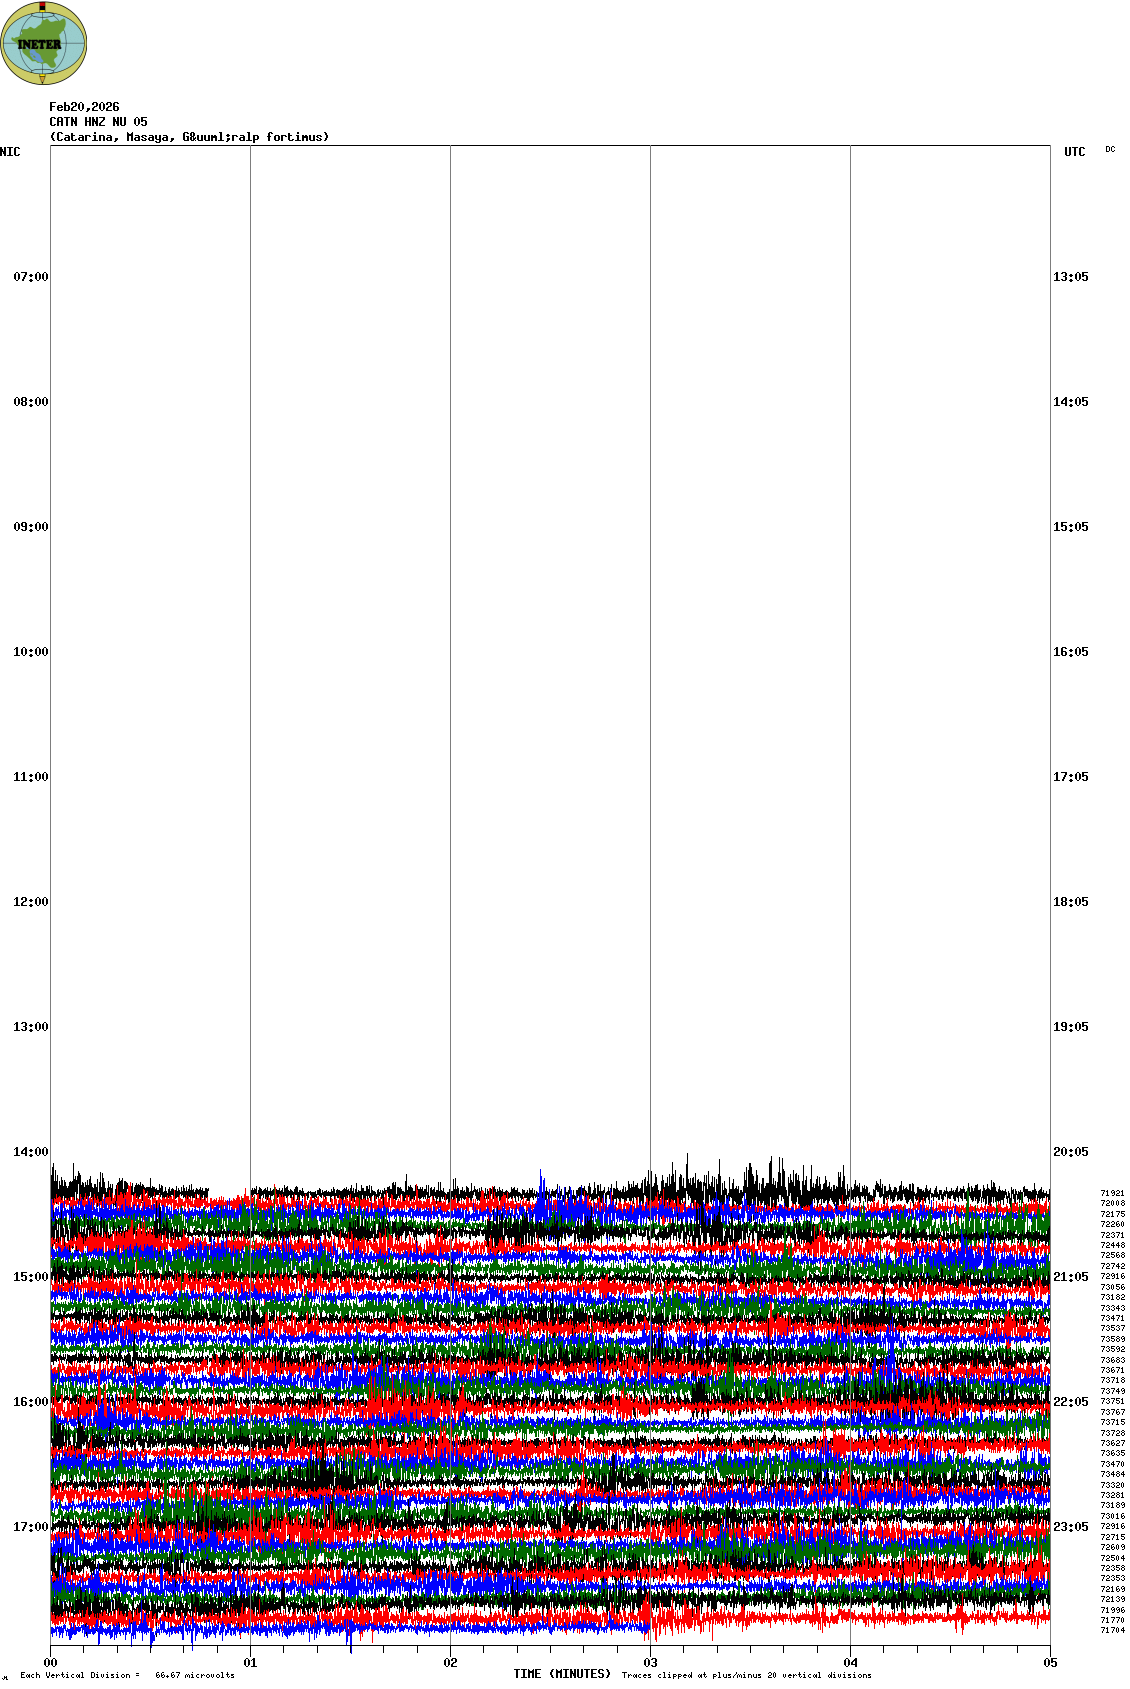Select the 14:00 NIC time label
The height and width of the screenshot is (1689, 1130).
[x=30, y=1152]
